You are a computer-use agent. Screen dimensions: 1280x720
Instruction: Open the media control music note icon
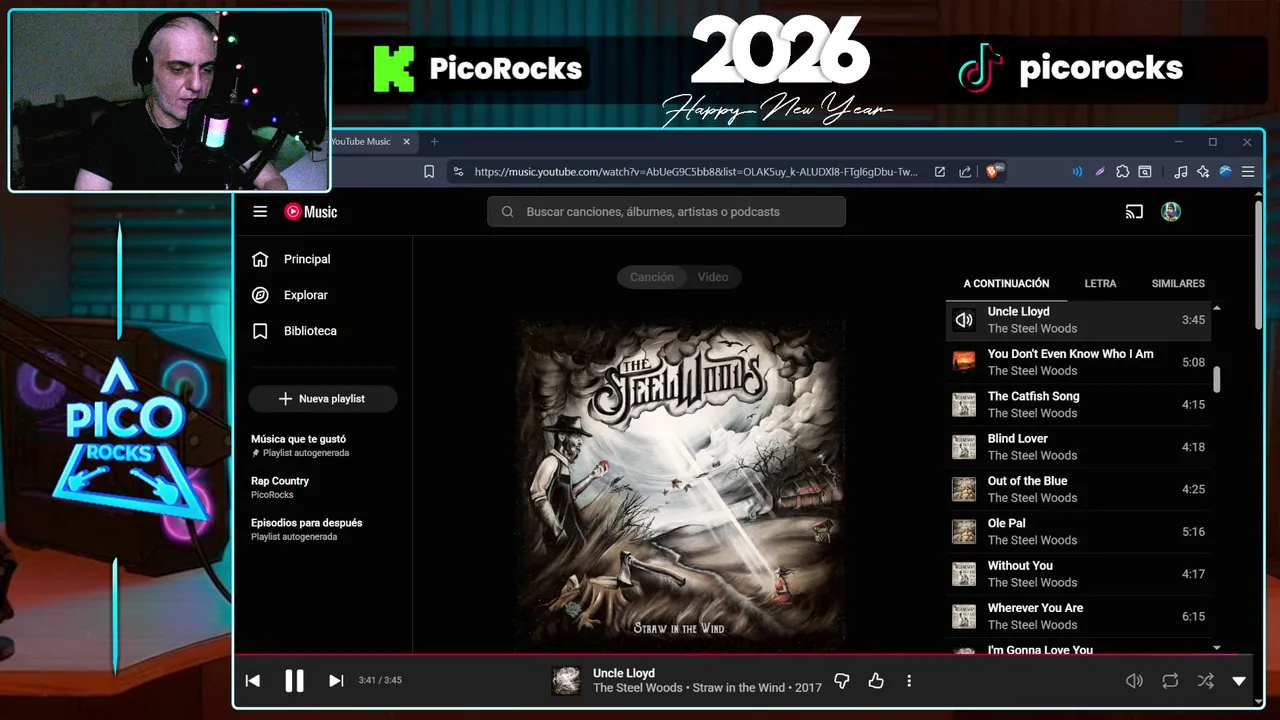tap(1181, 172)
